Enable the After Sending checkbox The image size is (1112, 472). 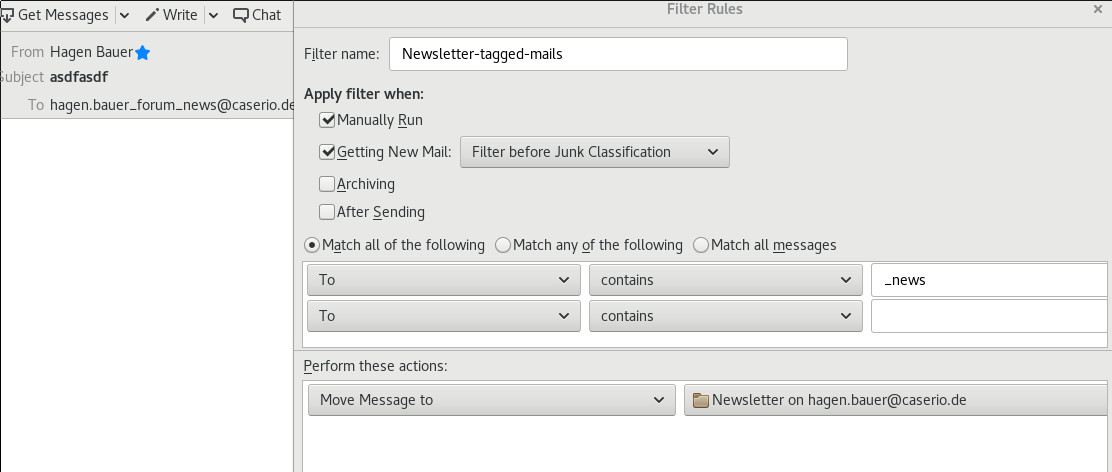coord(327,212)
